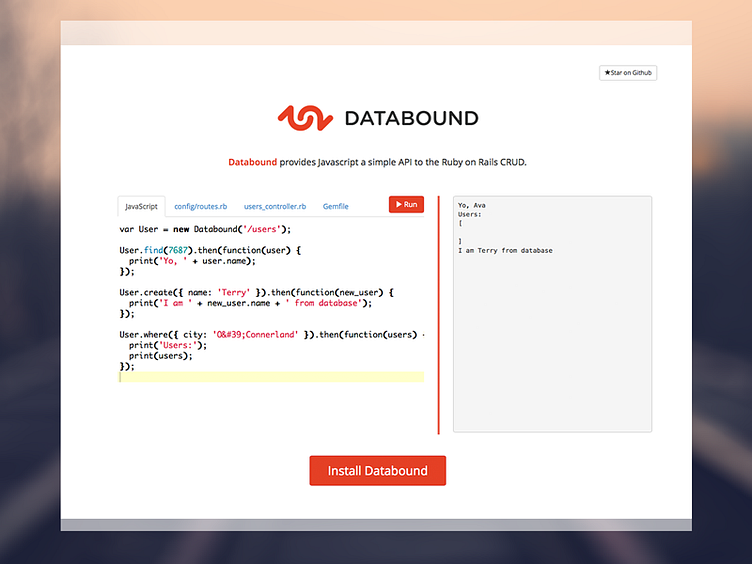Click the DATABOUND title text
The height and width of the screenshot is (564, 752).
point(411,118)
